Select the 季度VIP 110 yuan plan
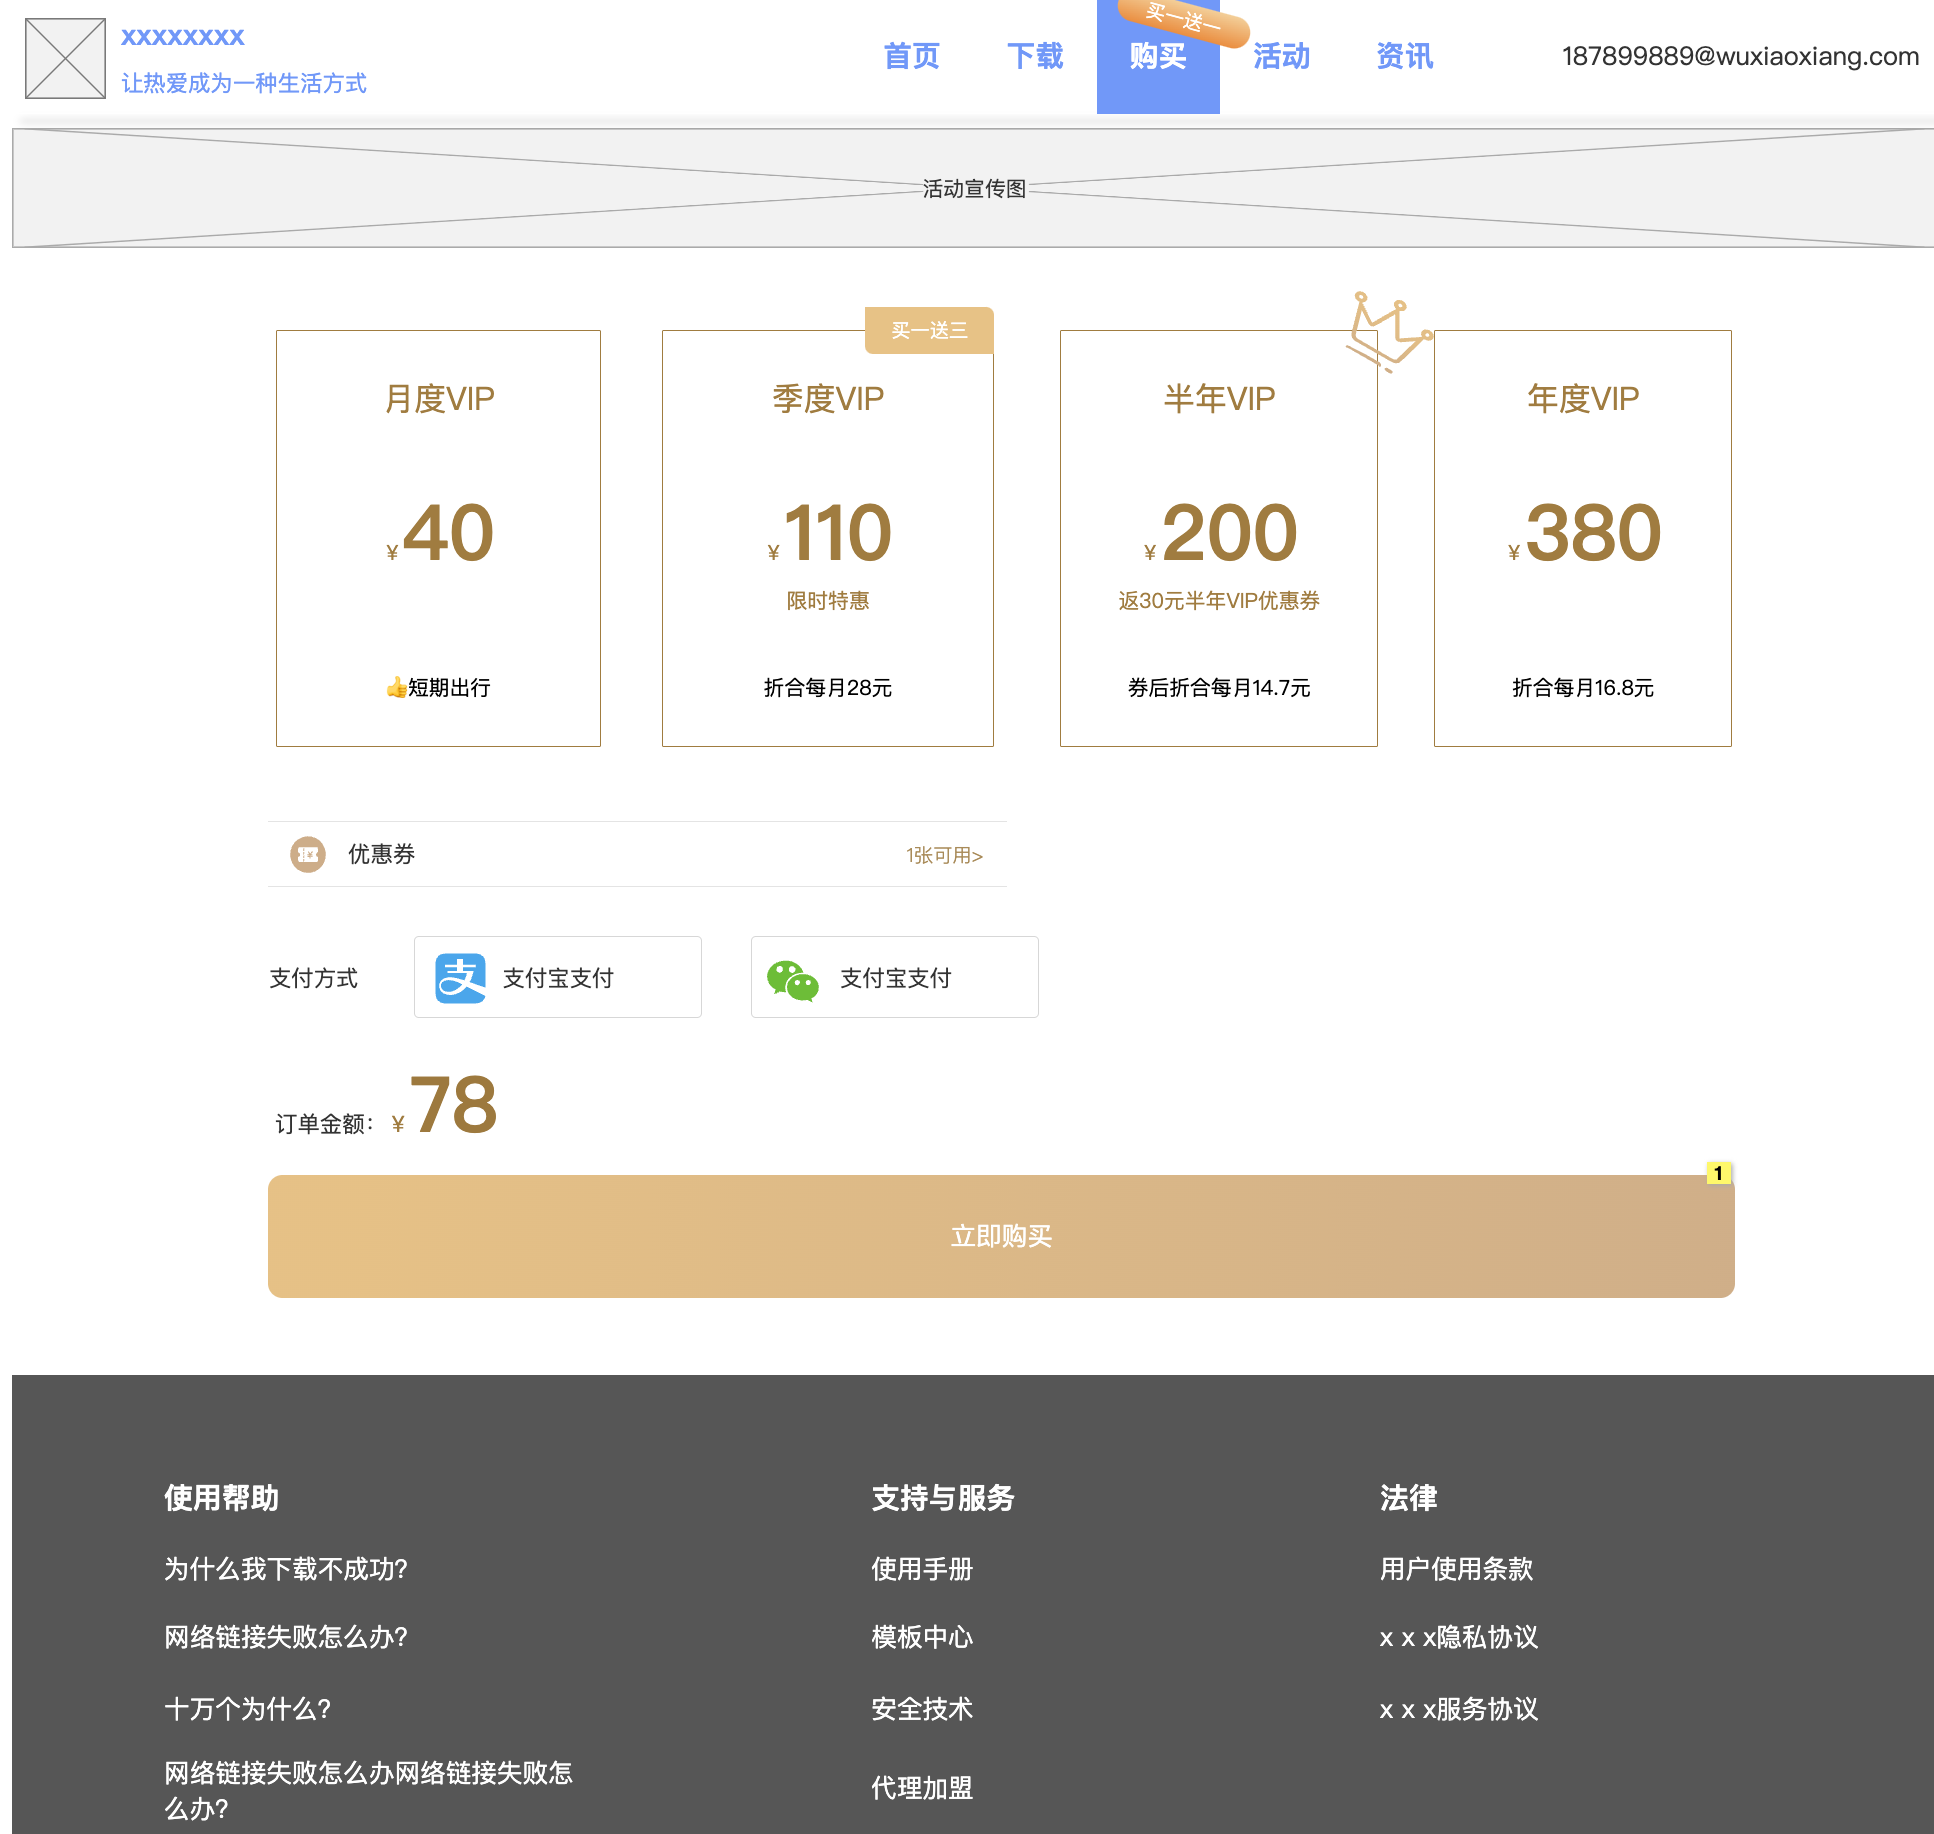 pos(827,538)
